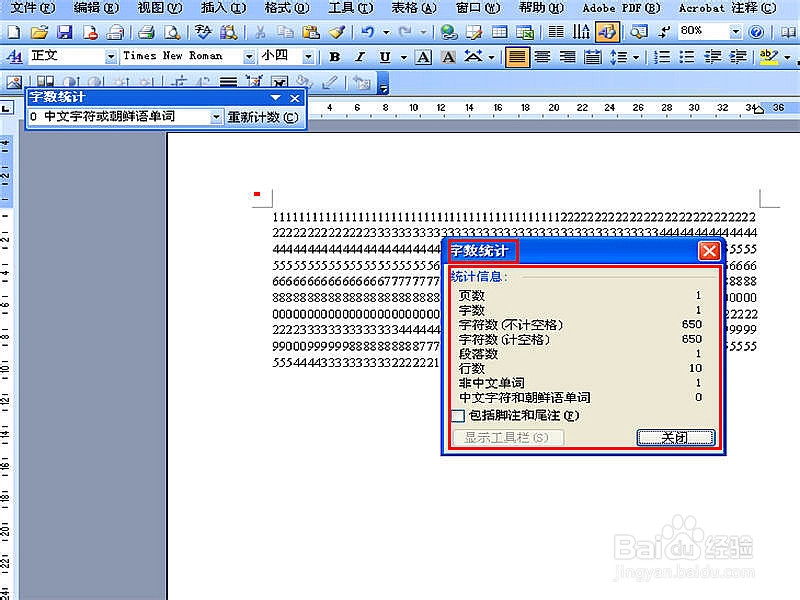This screenshot has width=800, height=600.
Task: Open the 表格 menu
Action: (414, 8)
